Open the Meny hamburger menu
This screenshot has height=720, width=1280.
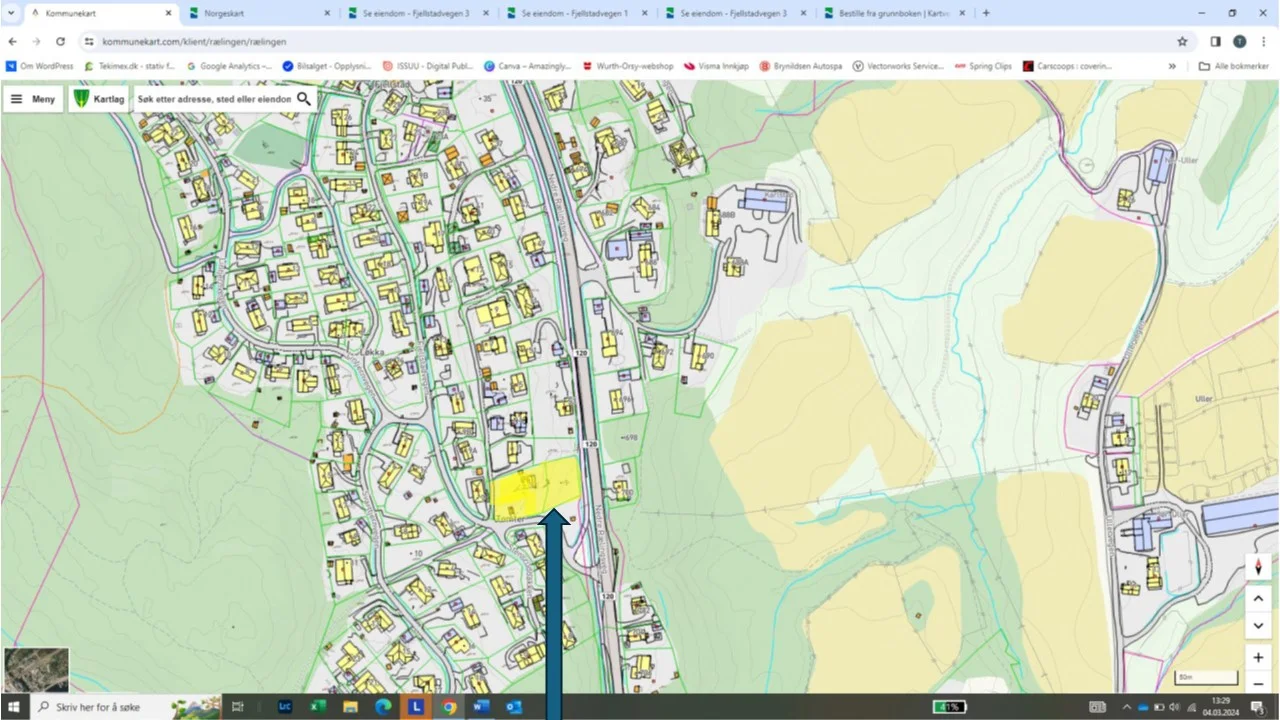click(x=33, y=99)
